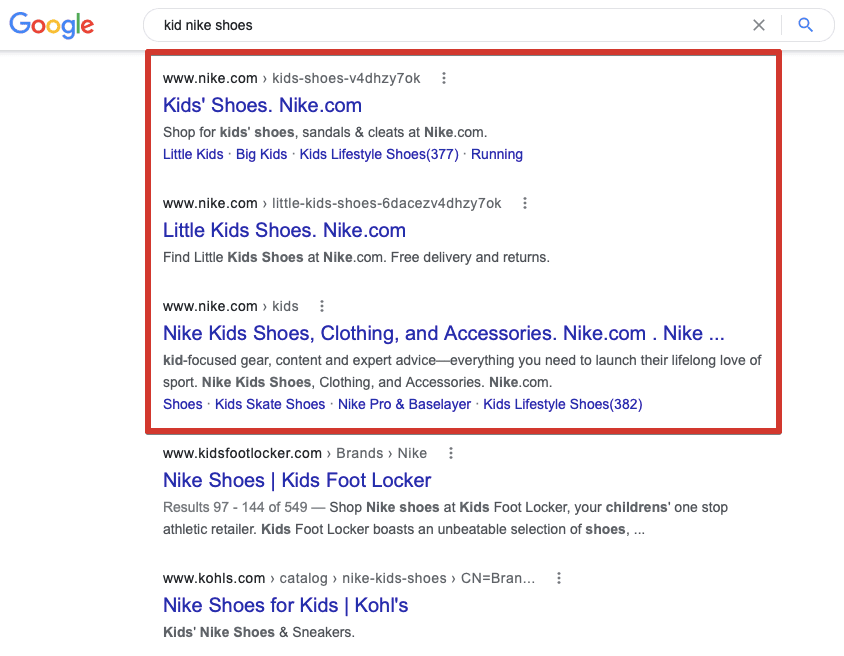Open the Kids Skate Shoes sitelink
Viewport: 844px width, 656px height.
(x=270, y=404)
